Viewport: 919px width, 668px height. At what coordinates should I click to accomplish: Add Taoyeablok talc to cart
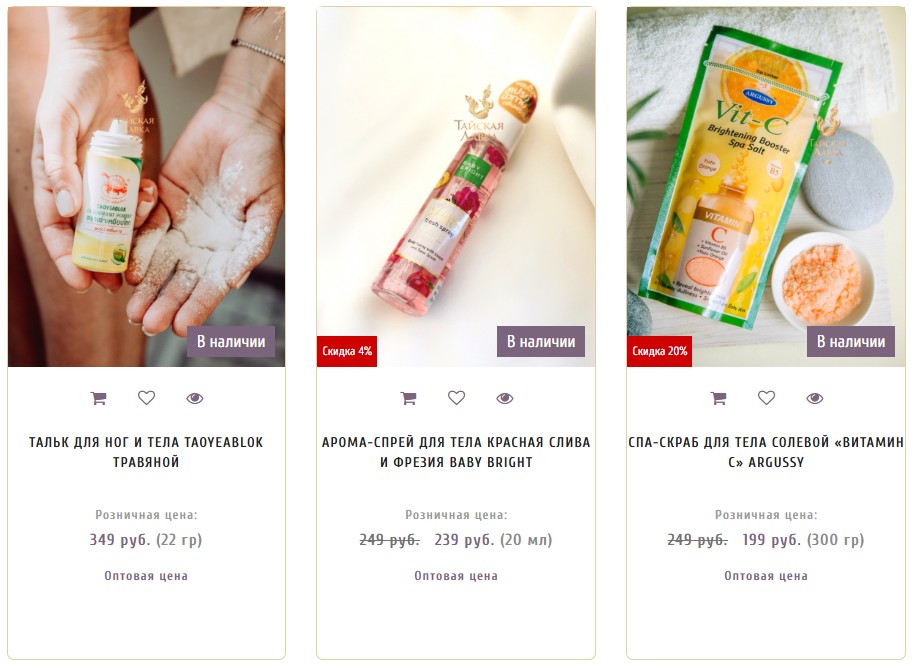98,398
